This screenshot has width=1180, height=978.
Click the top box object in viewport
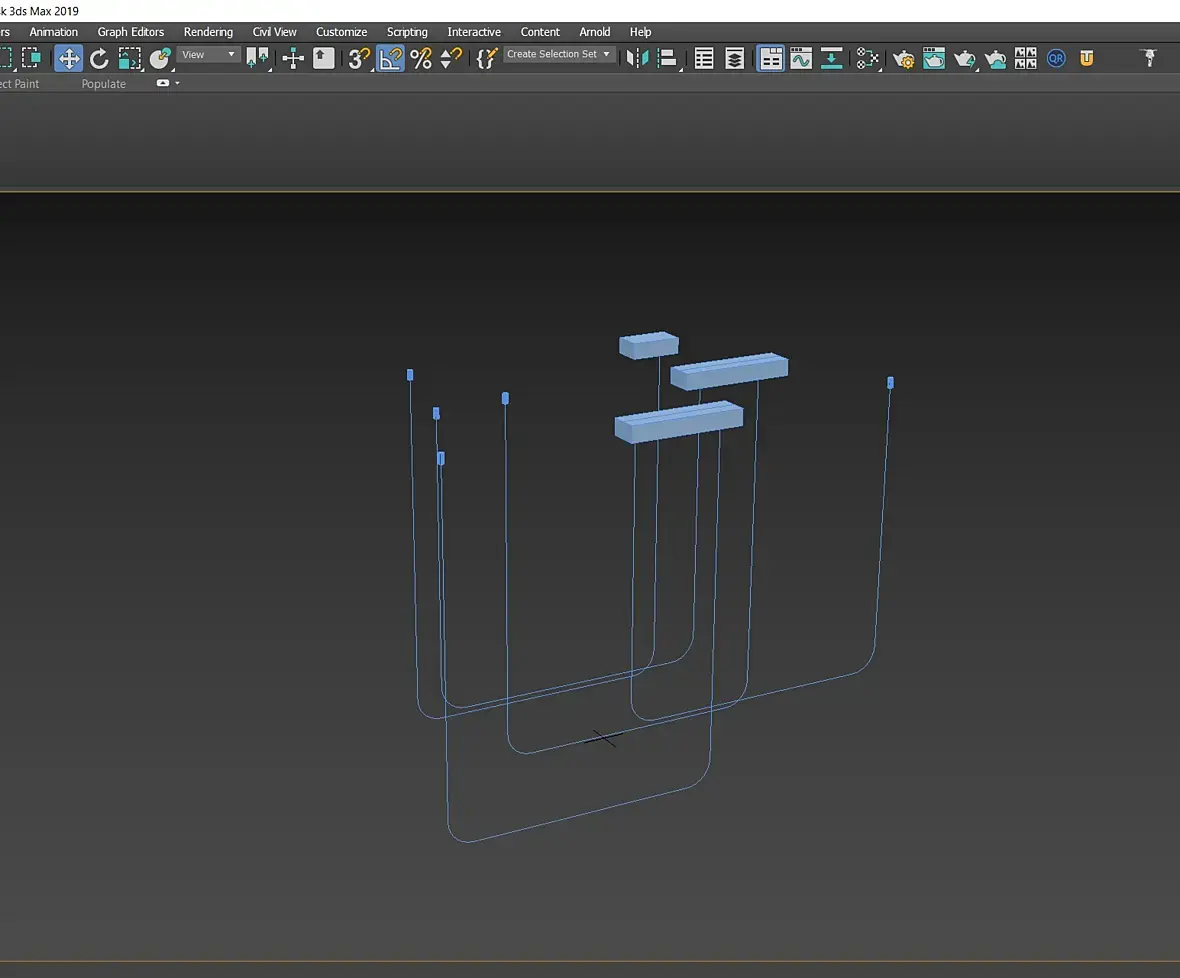(648, 345)
